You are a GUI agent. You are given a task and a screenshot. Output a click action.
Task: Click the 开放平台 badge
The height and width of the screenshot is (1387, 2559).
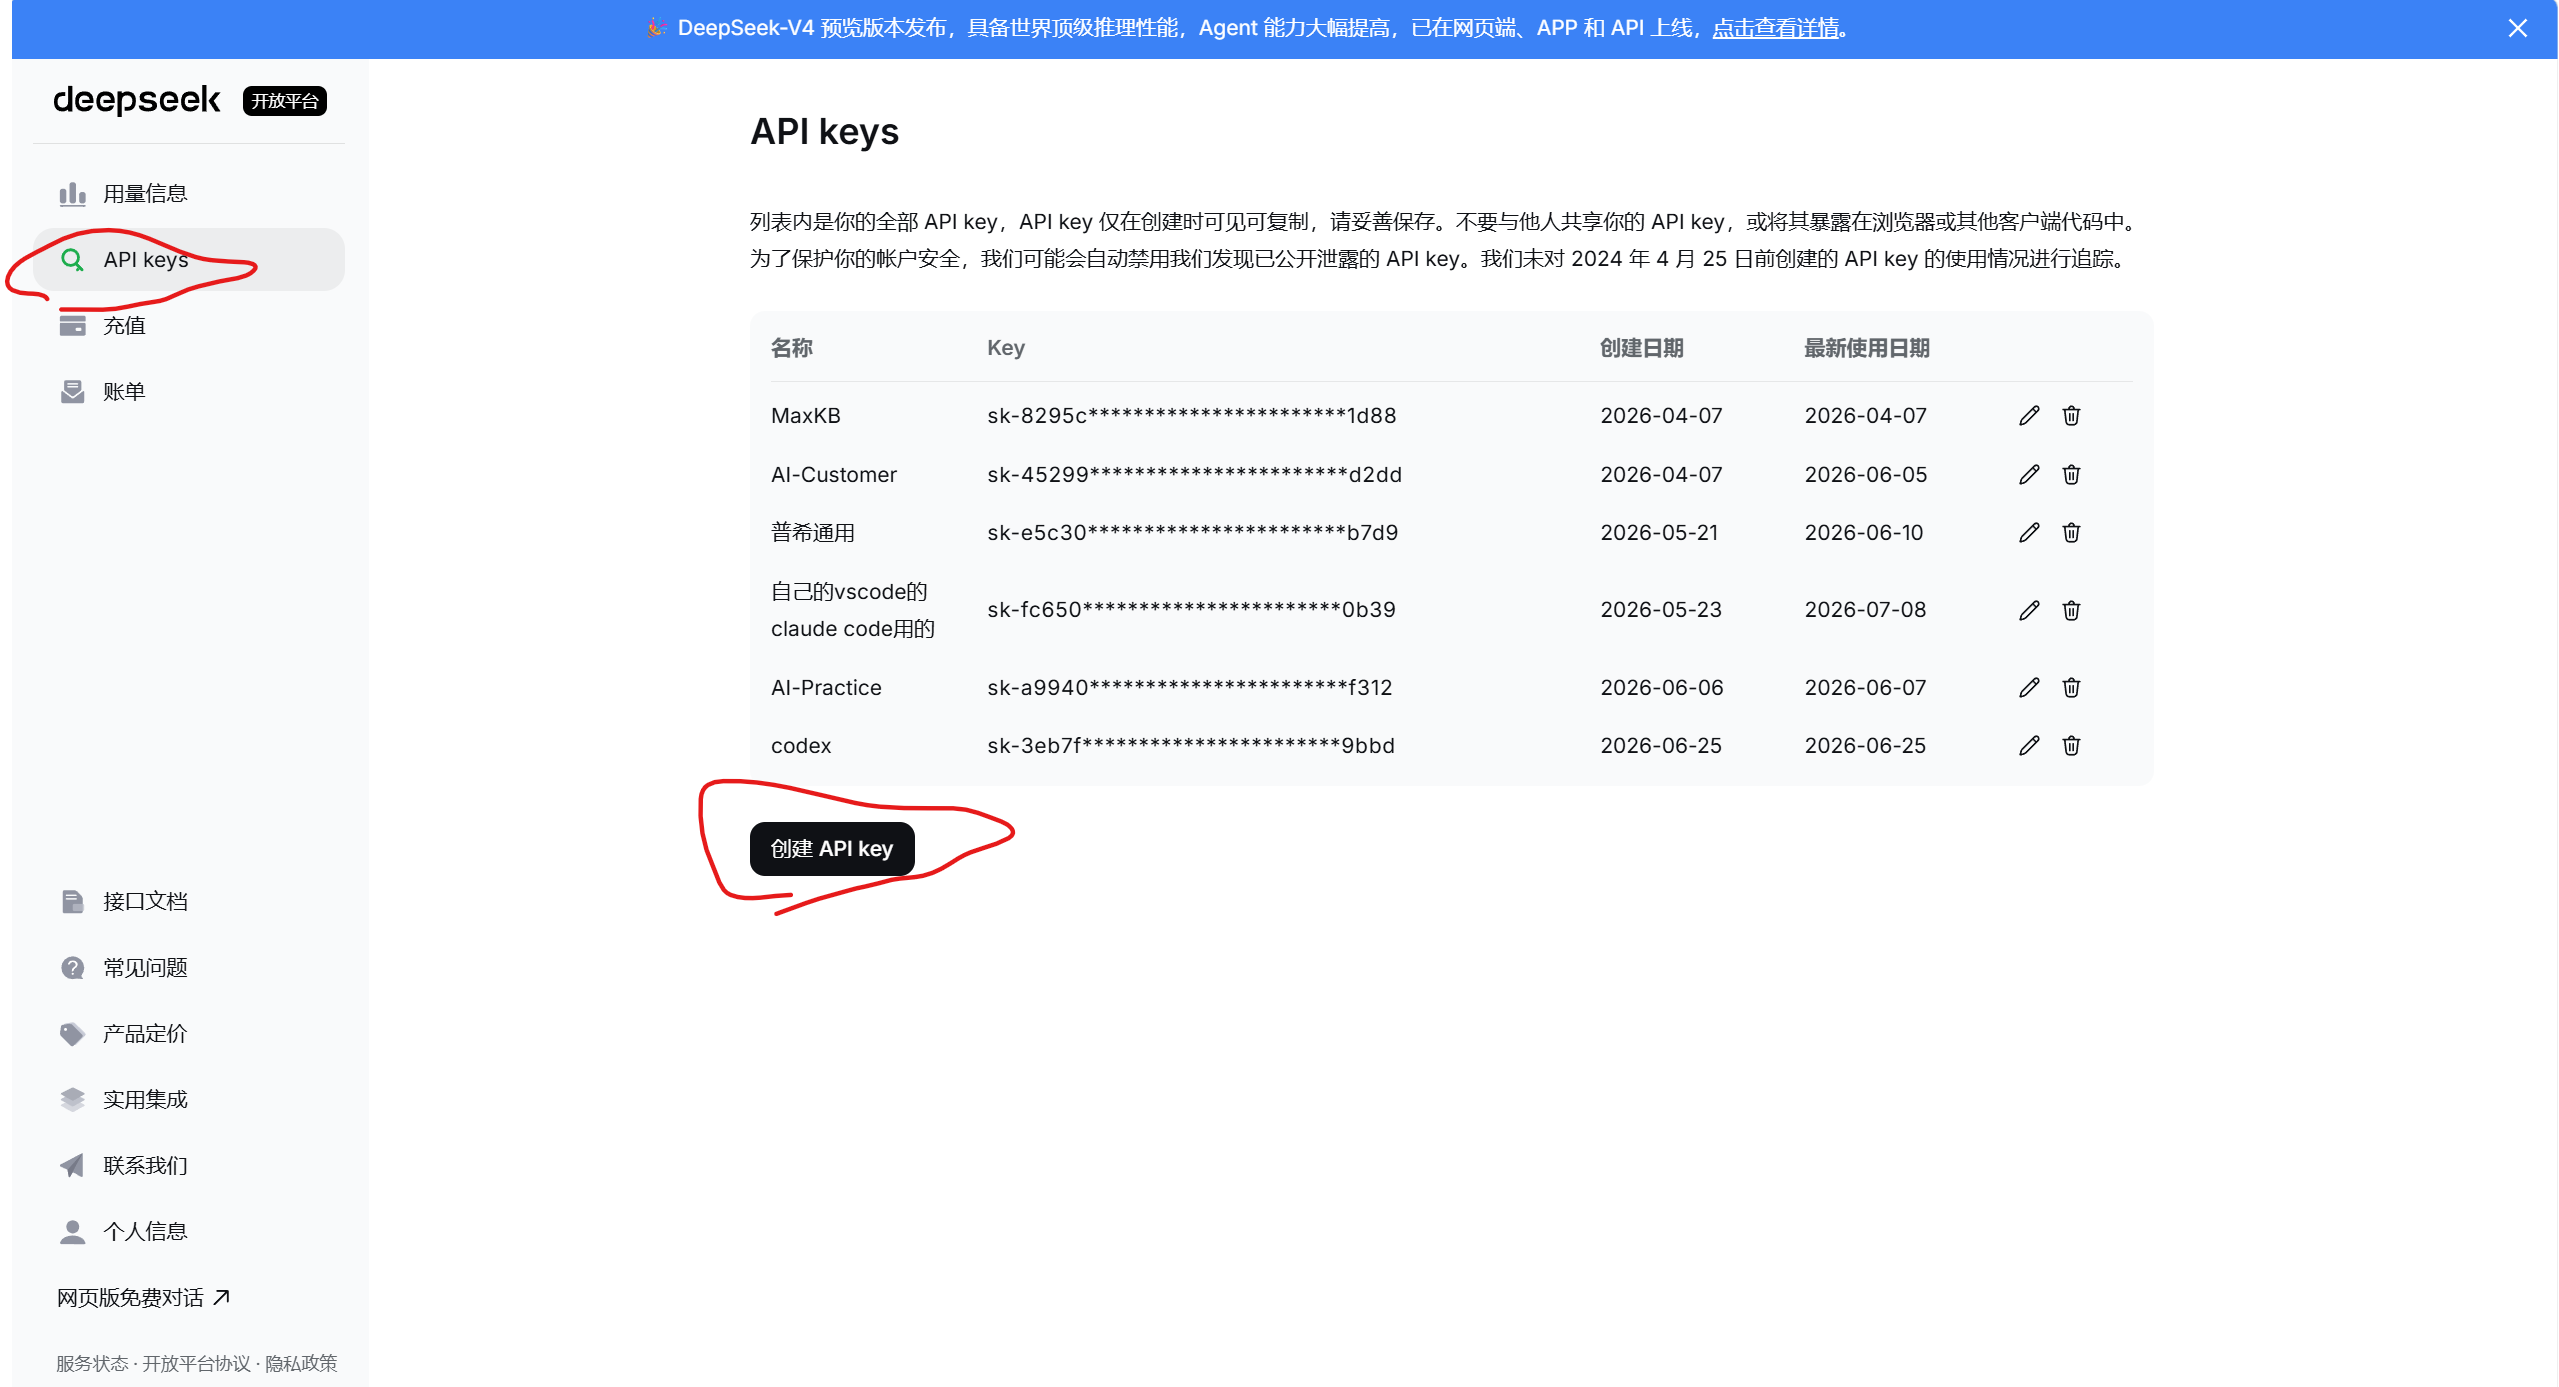coord(285,101)
